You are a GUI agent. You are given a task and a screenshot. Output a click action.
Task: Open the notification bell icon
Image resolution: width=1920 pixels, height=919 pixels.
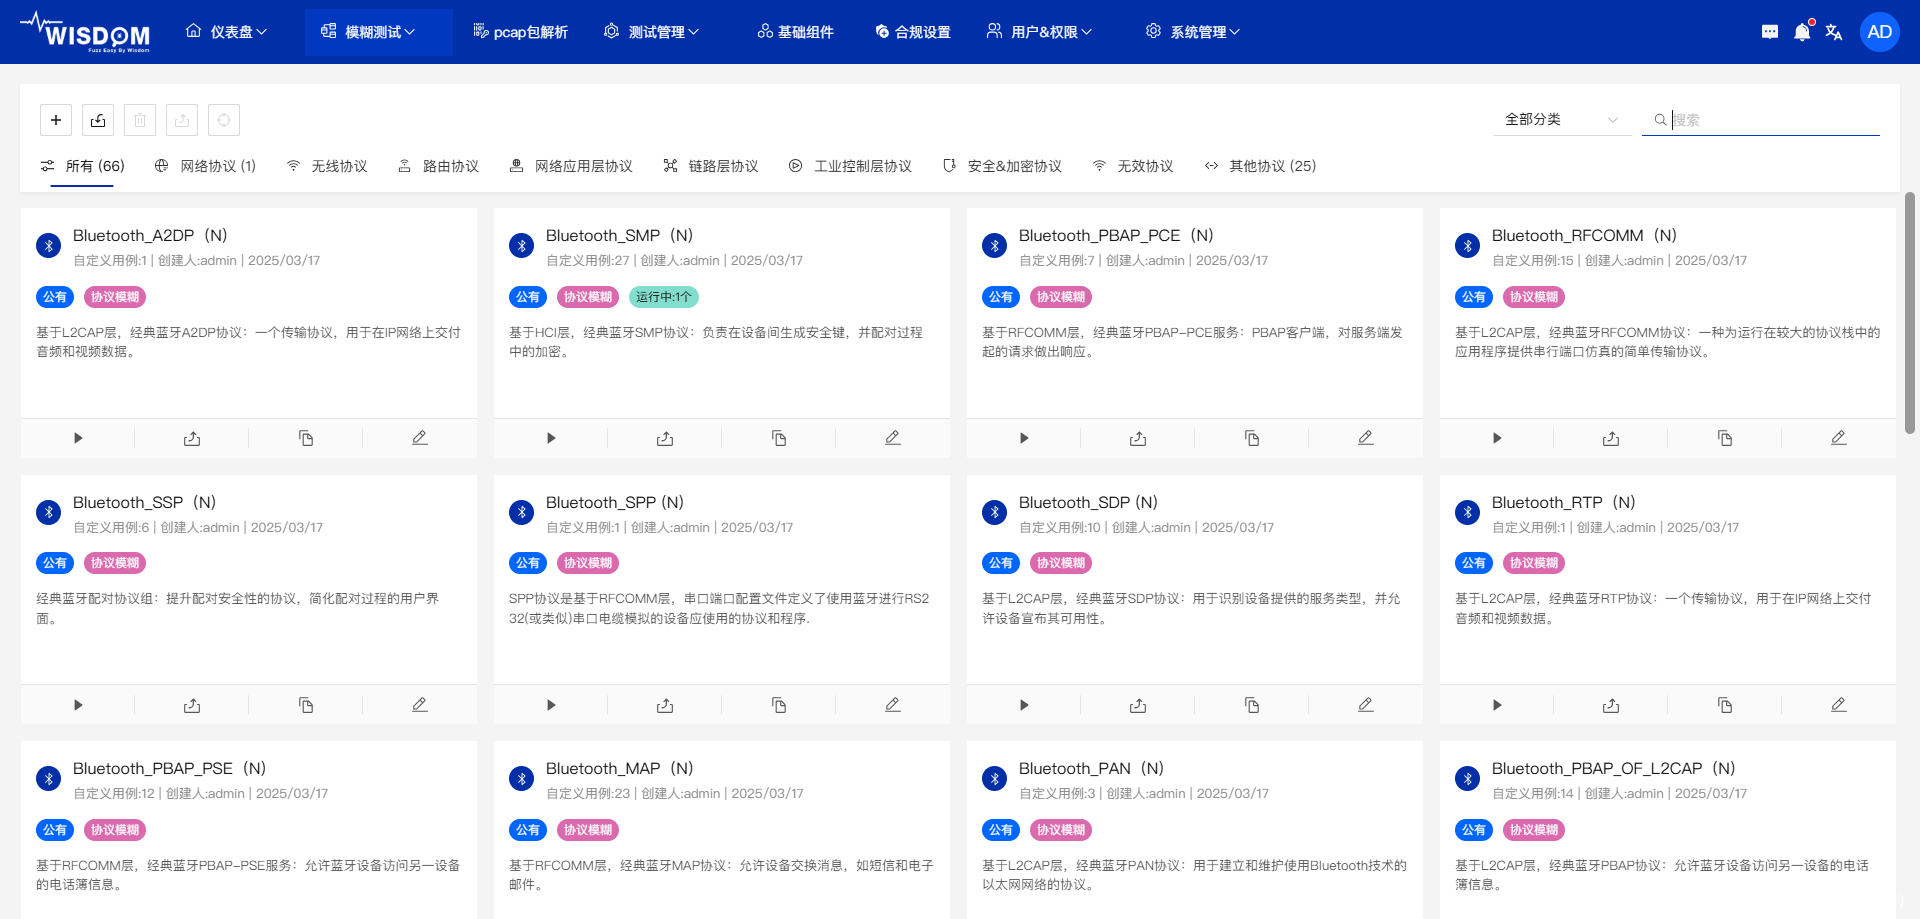[x=1802, y=32]
